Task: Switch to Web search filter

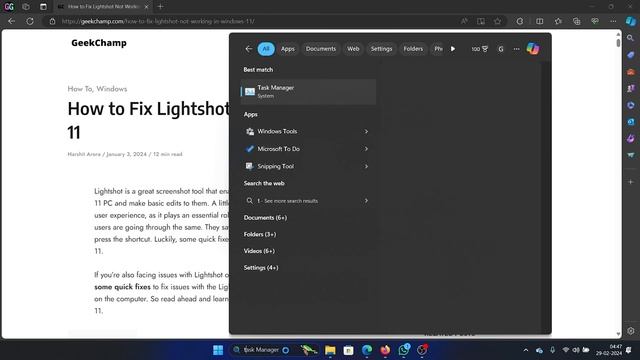Action: 353,49
